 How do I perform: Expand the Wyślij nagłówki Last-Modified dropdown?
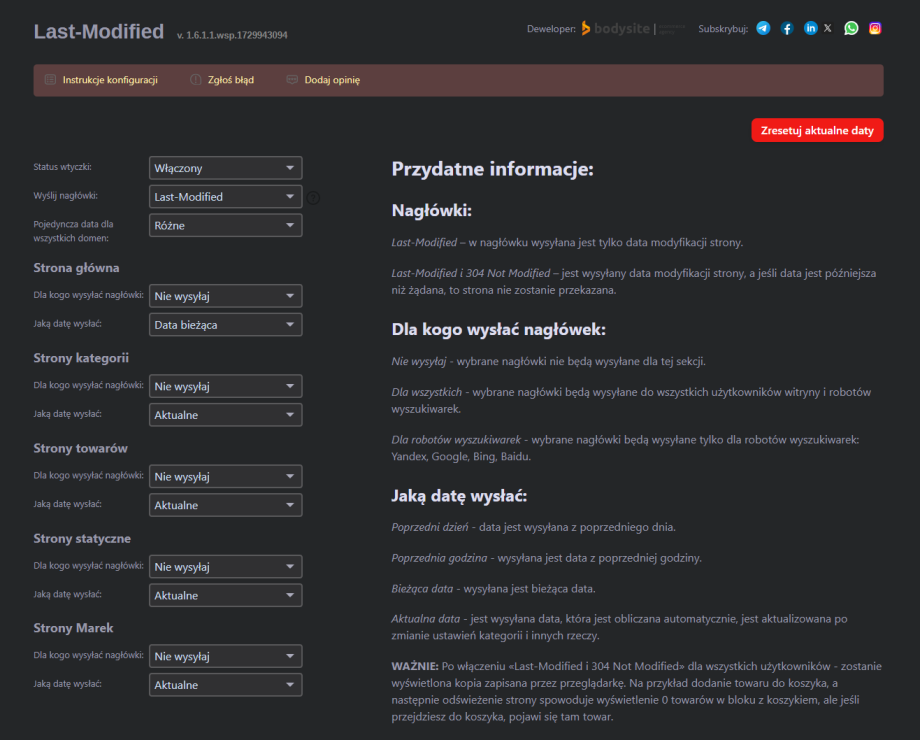click(225, 197)
